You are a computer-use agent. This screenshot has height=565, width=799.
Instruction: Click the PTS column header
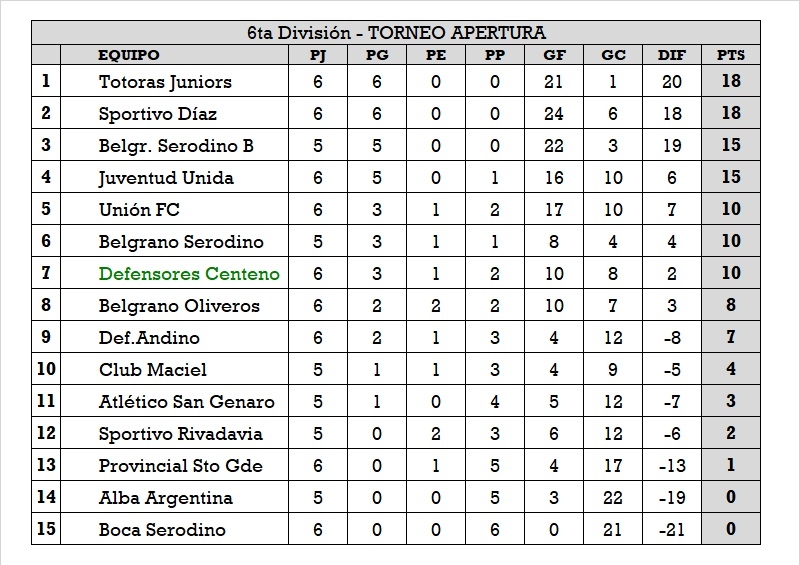[731, 55]
